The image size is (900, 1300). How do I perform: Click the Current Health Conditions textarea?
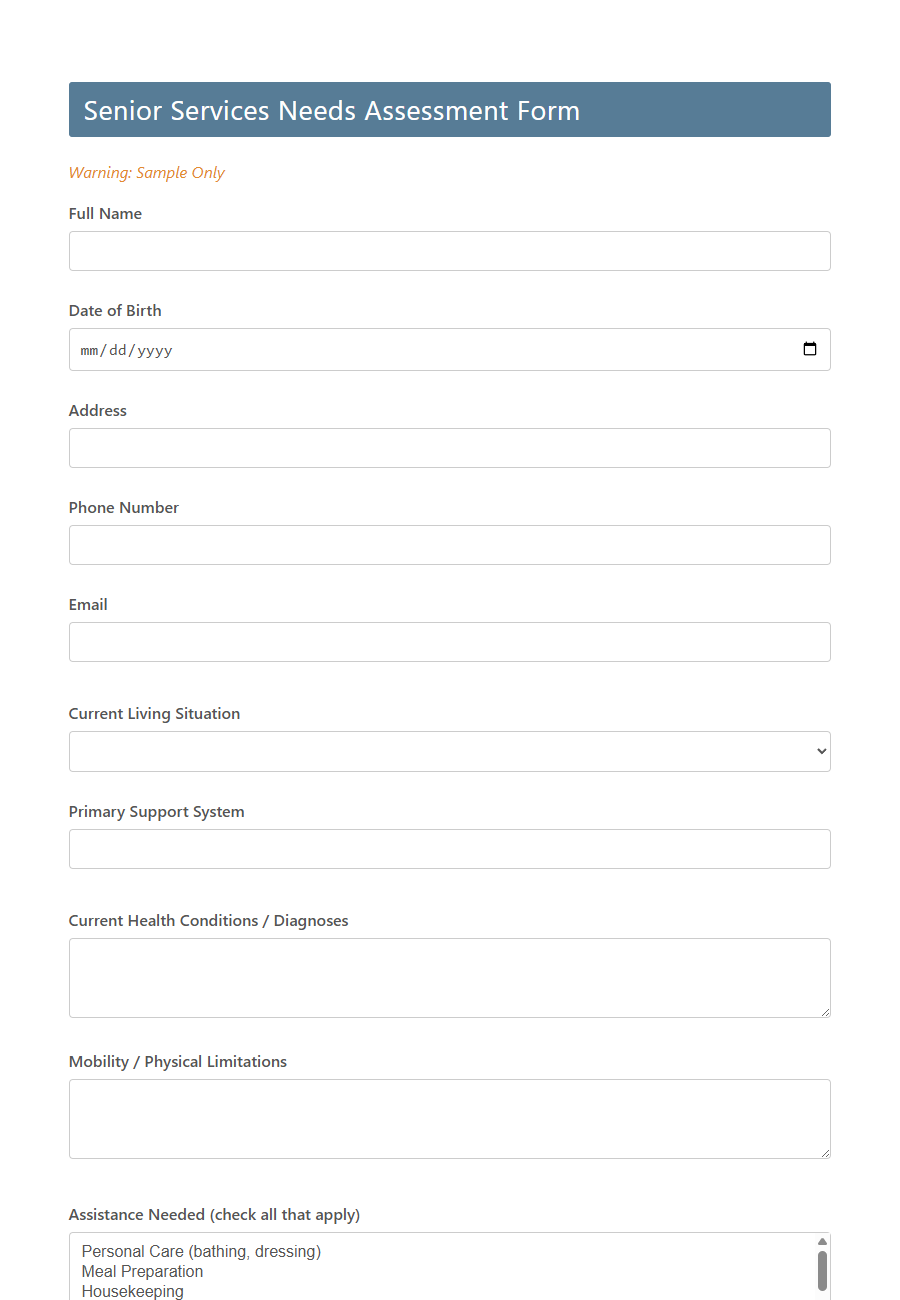pyautogui.click(x=449, y=977)
